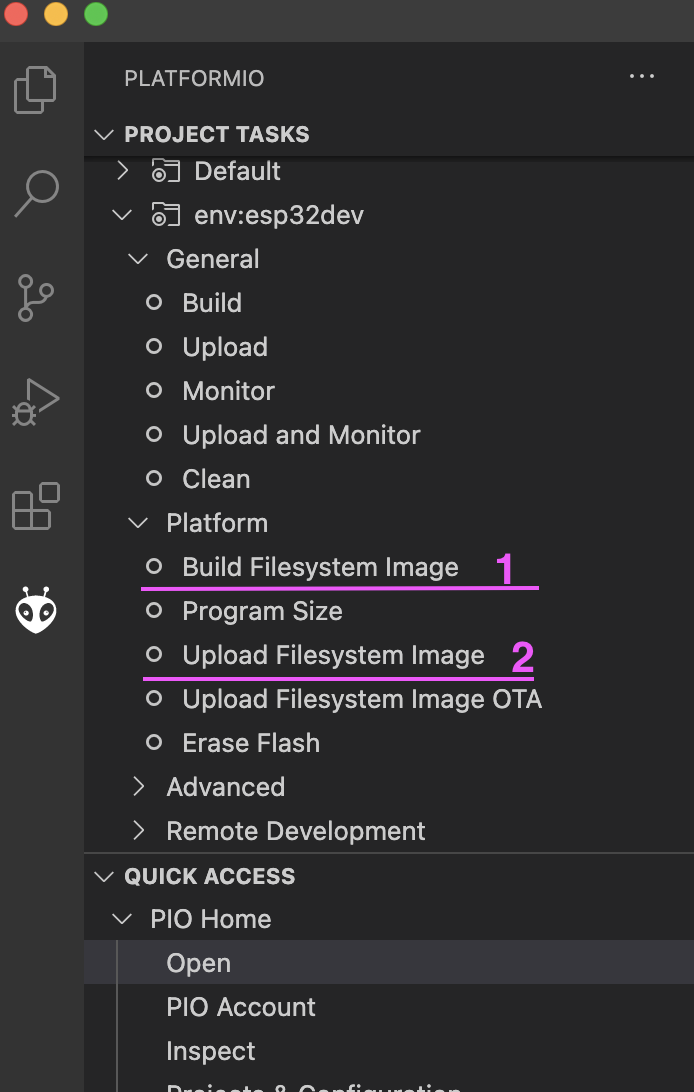Collapse the QUICK ACCESS section
Image resolution: width=694 pixels, height=1092 pixels.
[x=103, y=876]
